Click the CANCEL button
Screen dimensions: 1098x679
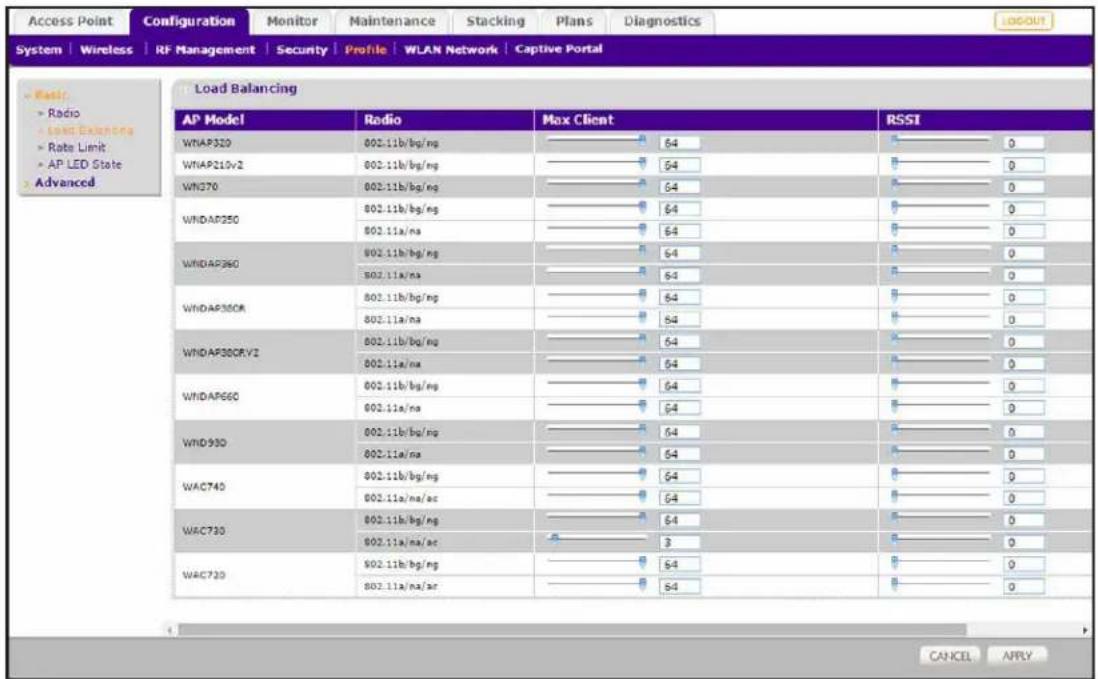pyautogui.click(x=950, y=656)
